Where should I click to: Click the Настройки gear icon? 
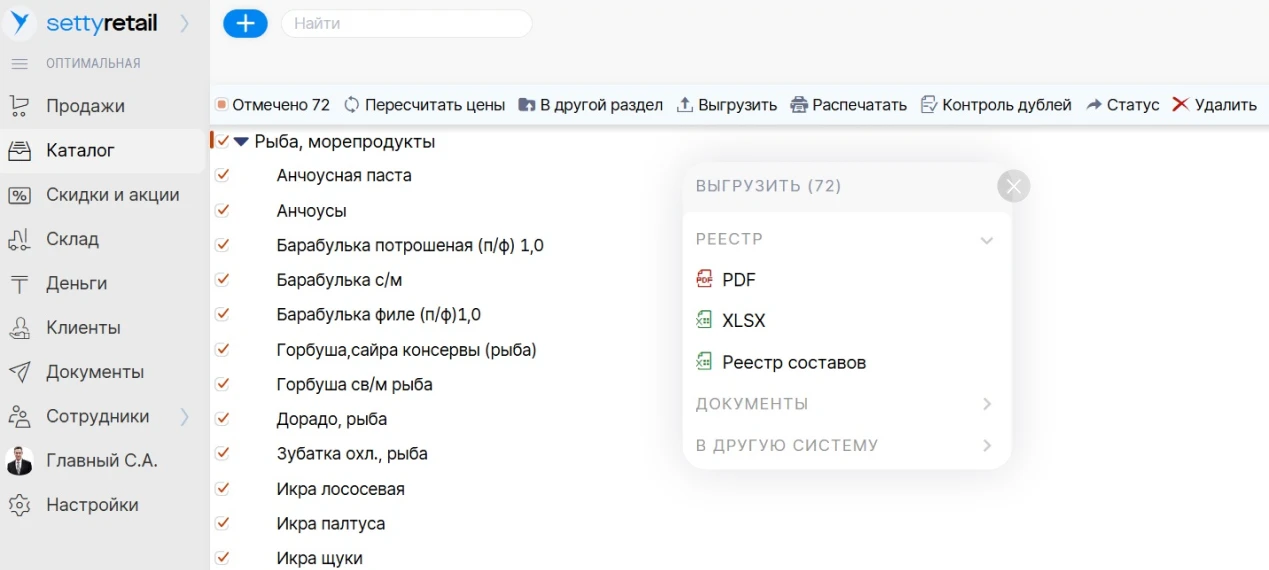click(19, 505)
